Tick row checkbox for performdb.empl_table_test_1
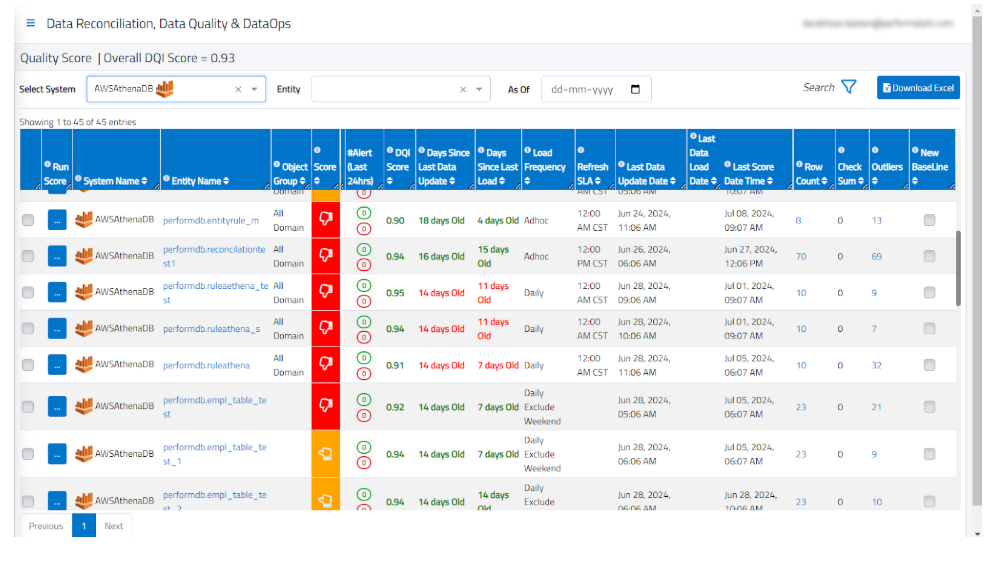998x564 pixels. [28, 454]
